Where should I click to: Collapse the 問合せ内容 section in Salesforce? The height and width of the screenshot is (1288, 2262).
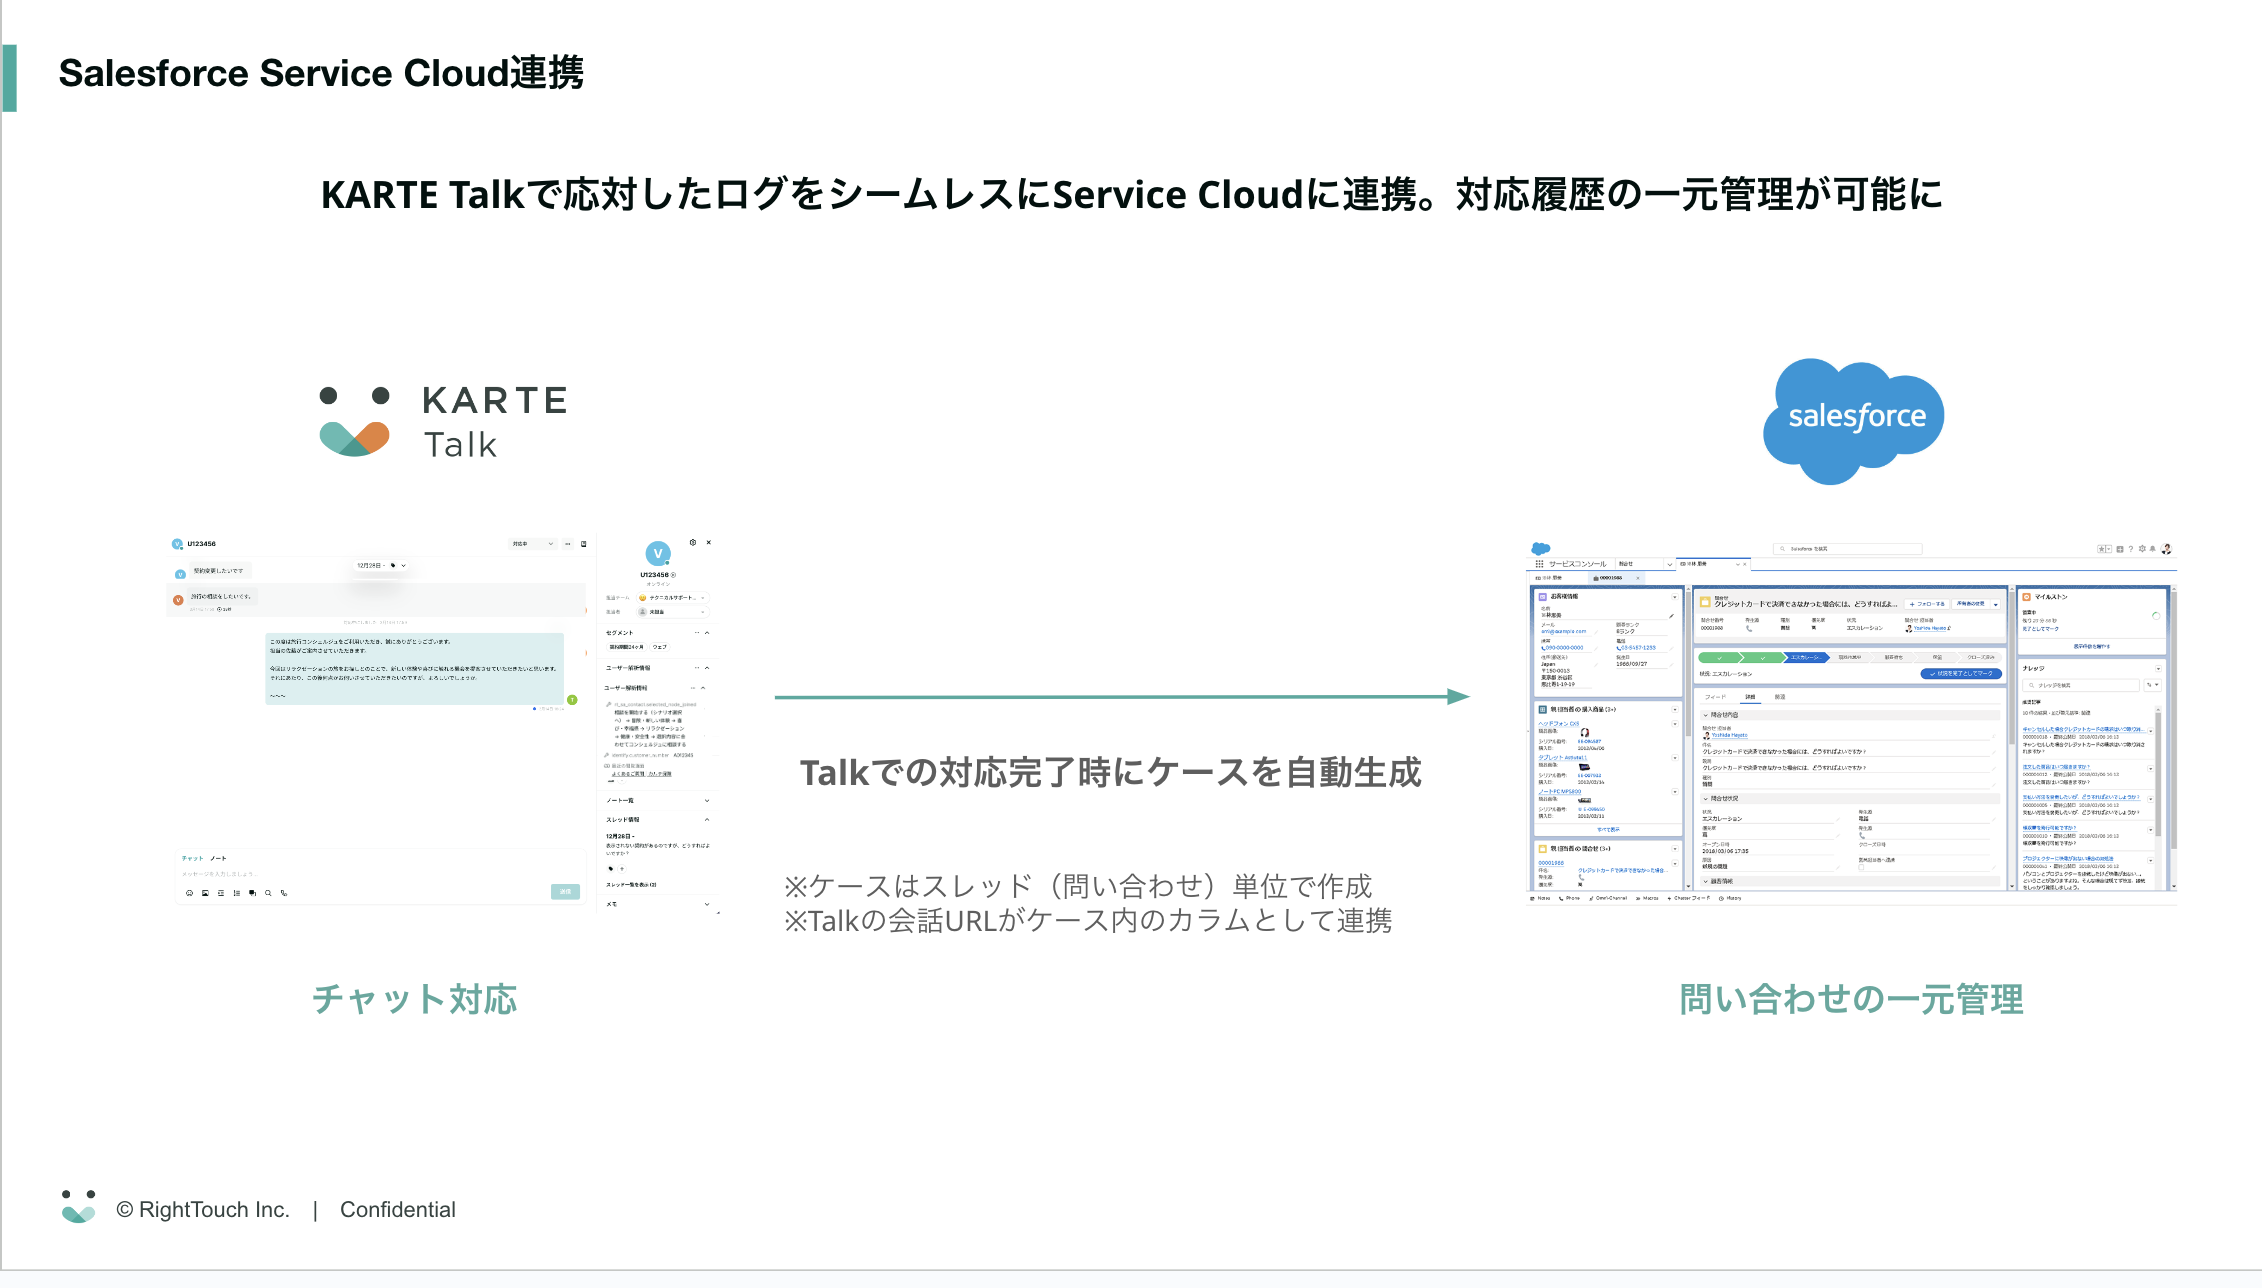coord(1705,715)
